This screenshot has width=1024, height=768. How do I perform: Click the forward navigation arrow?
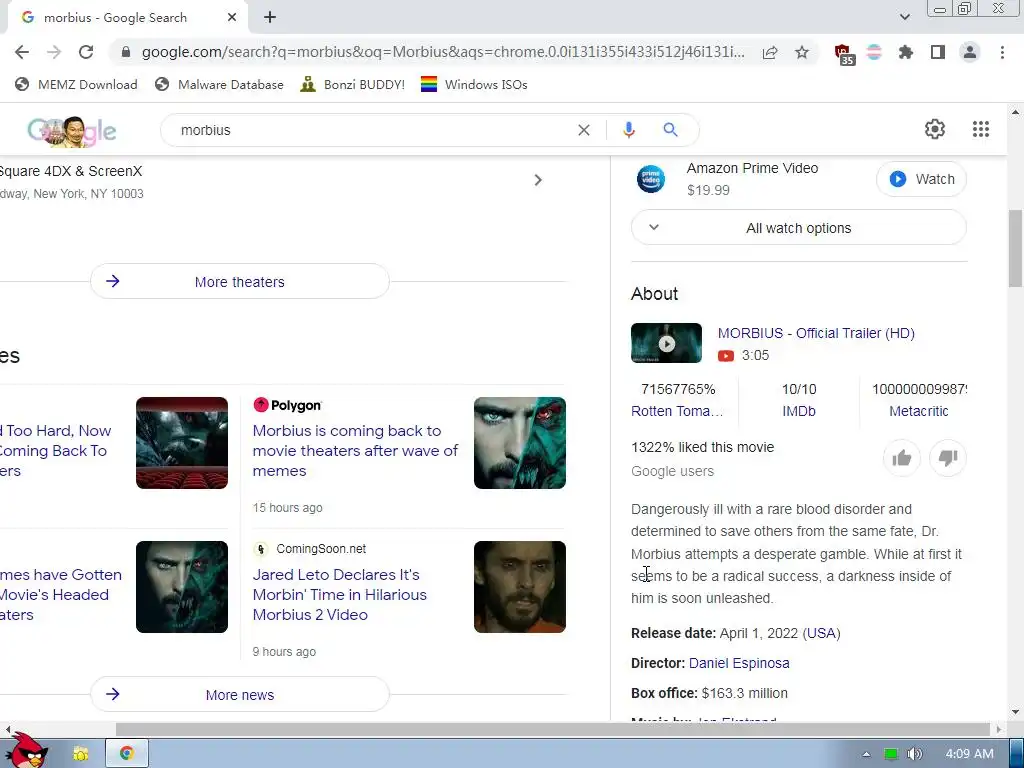pos(54,52)
